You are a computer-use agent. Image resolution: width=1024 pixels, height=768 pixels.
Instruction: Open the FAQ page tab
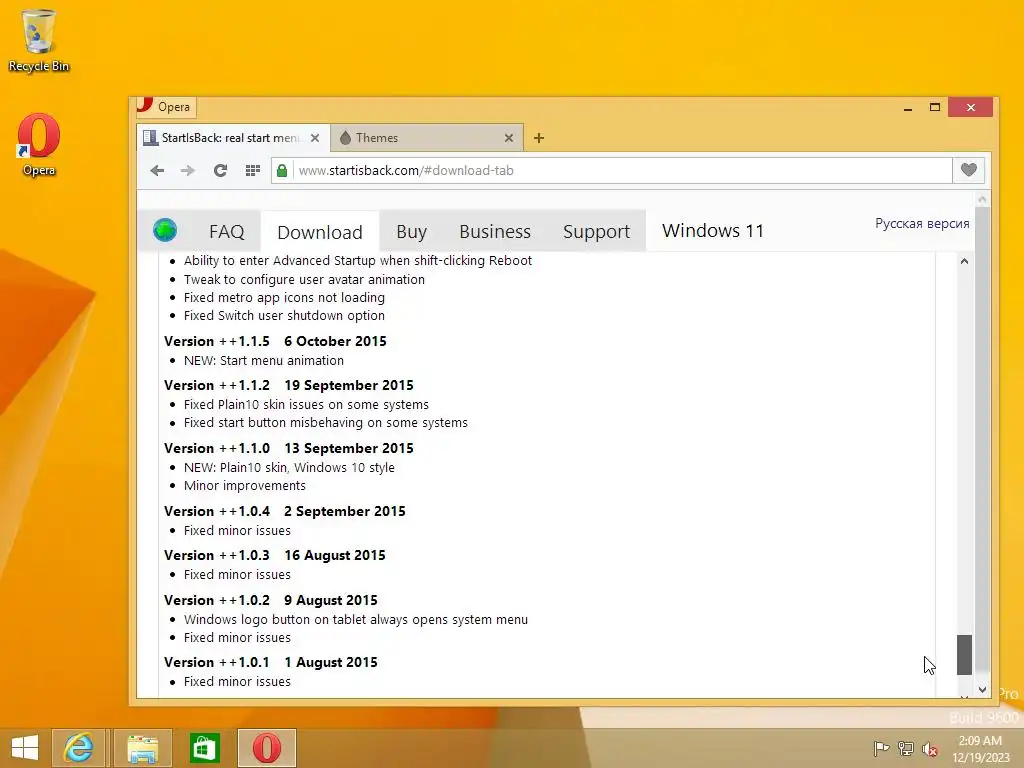pos(227,231)
